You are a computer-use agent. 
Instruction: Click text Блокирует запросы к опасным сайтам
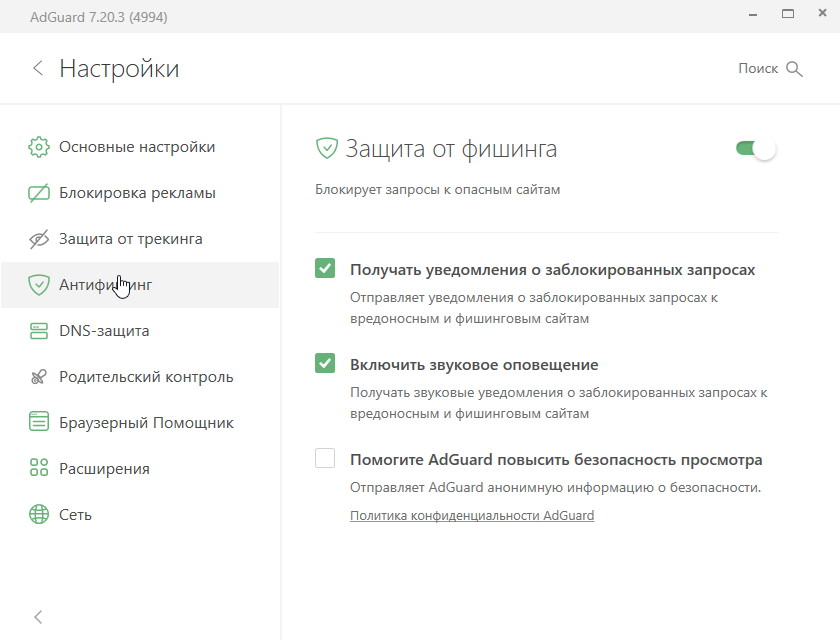coord(438,190)
